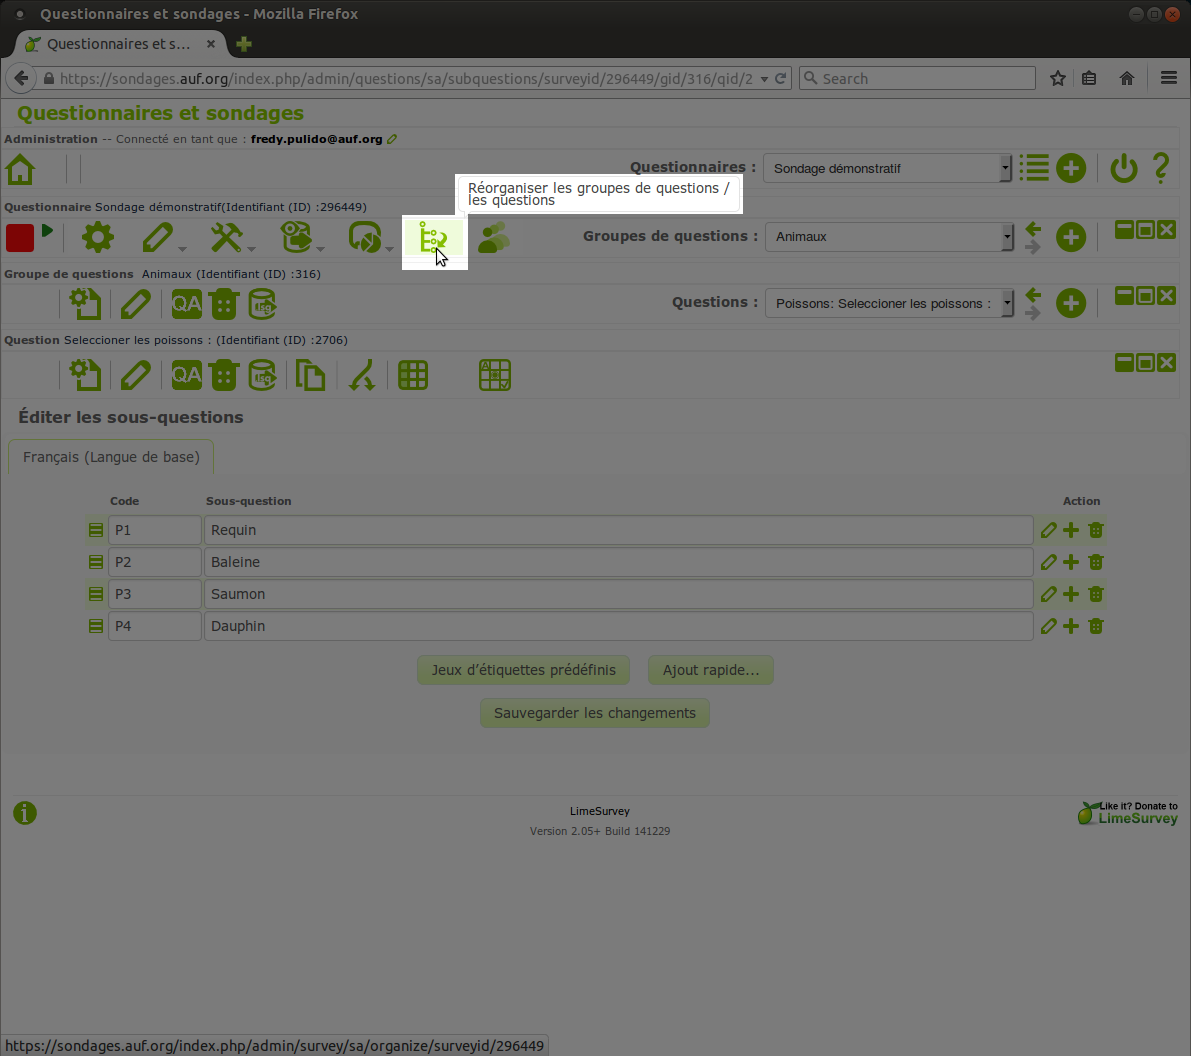Image resolution: width=1191 pixels, height=1056 pixels.
Task: Open the survey participants tokens icon
Action: 494,237
